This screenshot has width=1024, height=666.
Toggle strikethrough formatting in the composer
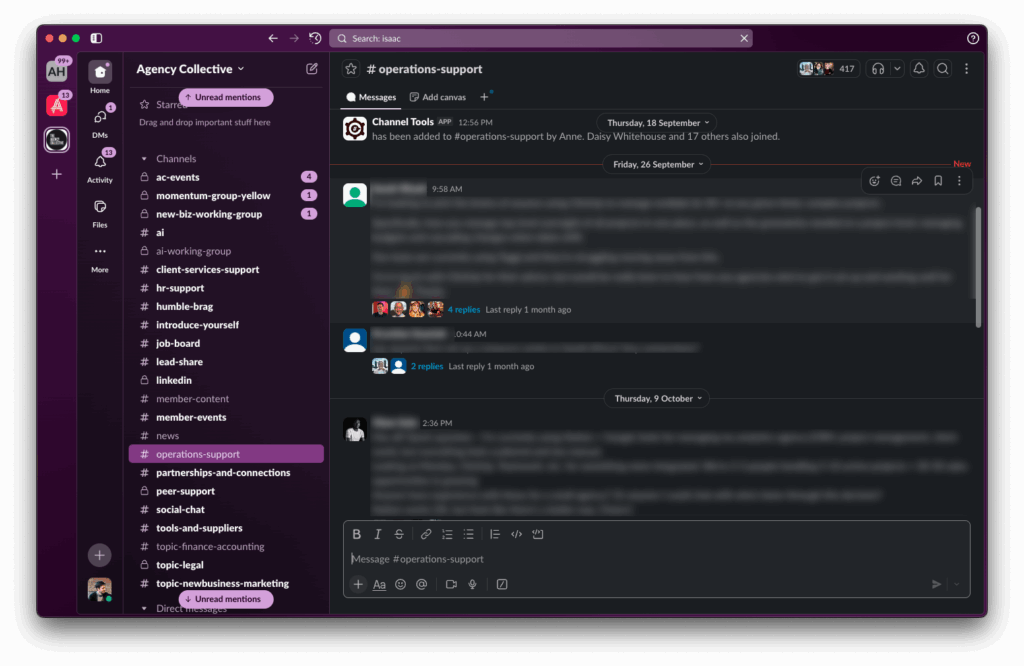(399, 534)
